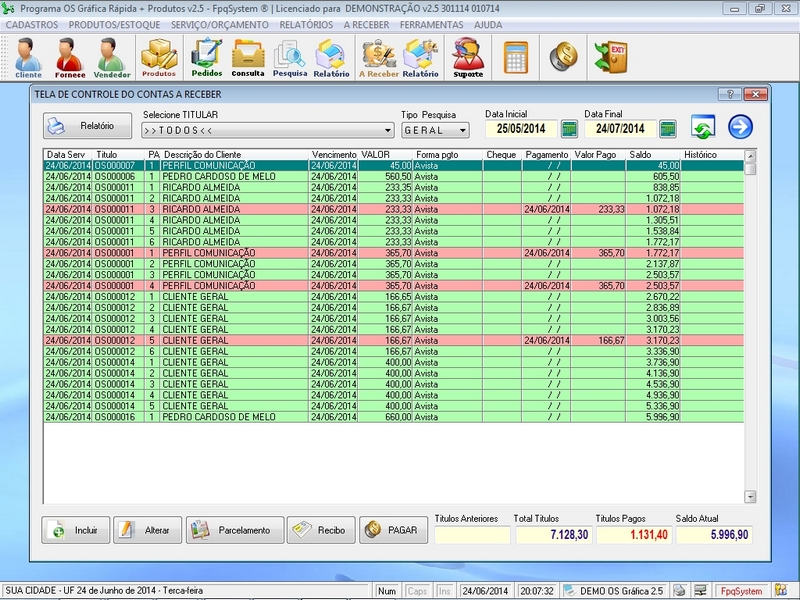This screenshot has height=600, width=800.
Task: Open the Tipo Pesquisa GERAL dropdown
Action: [x=462, y=130]
